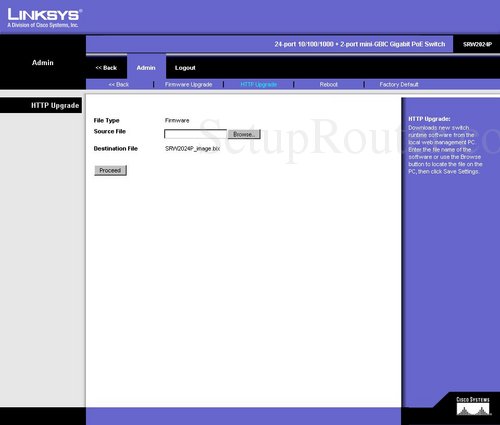
Task: Select the Logout tab
Action: [185, 68]
